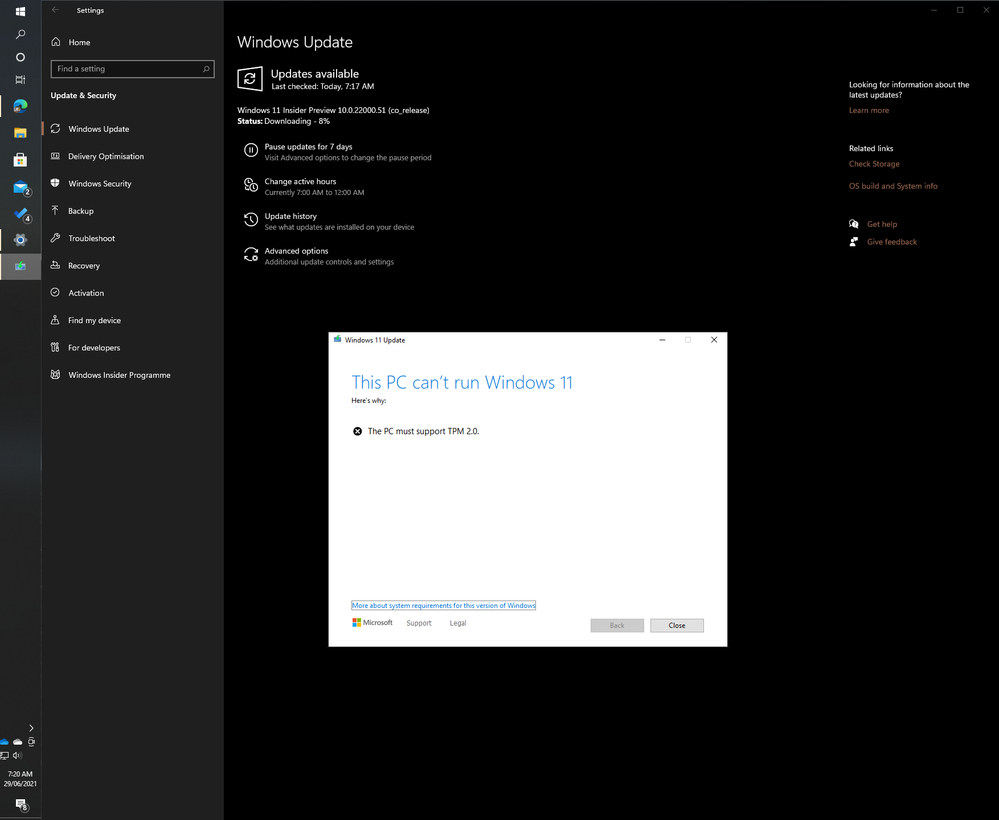The image size is (999, 820).
Task: Select Windows Update in sidebar
Action: click(x=133, y=129)
